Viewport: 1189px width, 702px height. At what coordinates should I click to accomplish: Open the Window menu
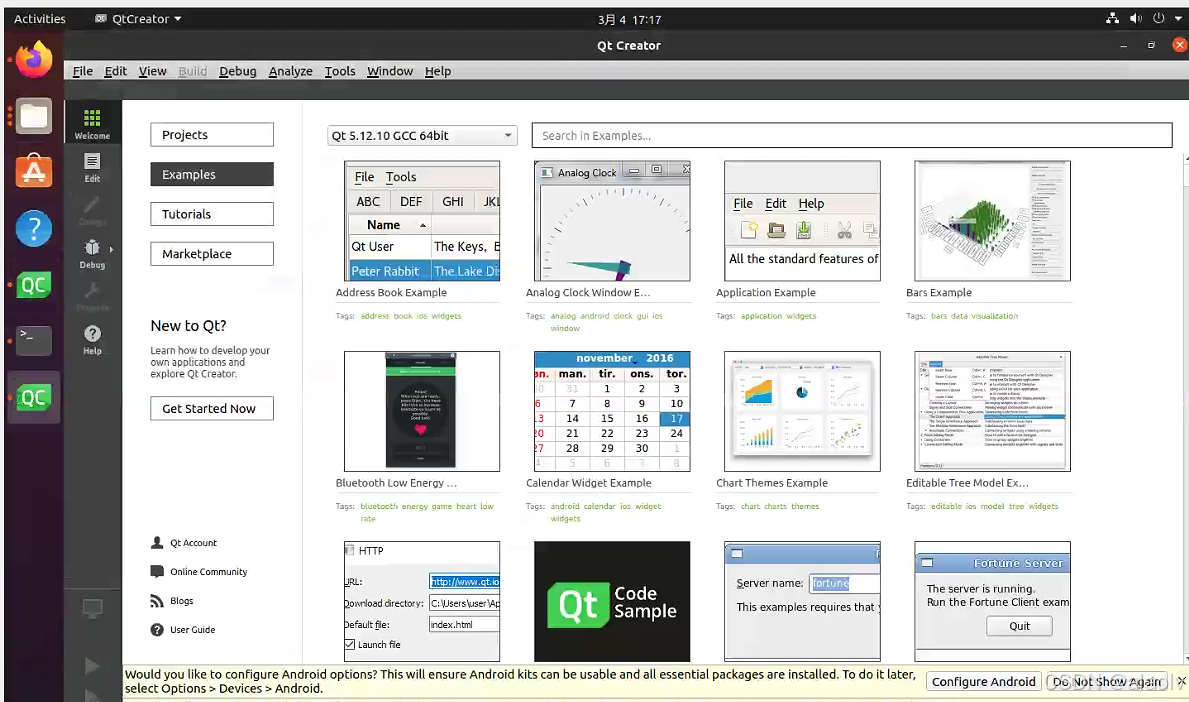(390, 71)
